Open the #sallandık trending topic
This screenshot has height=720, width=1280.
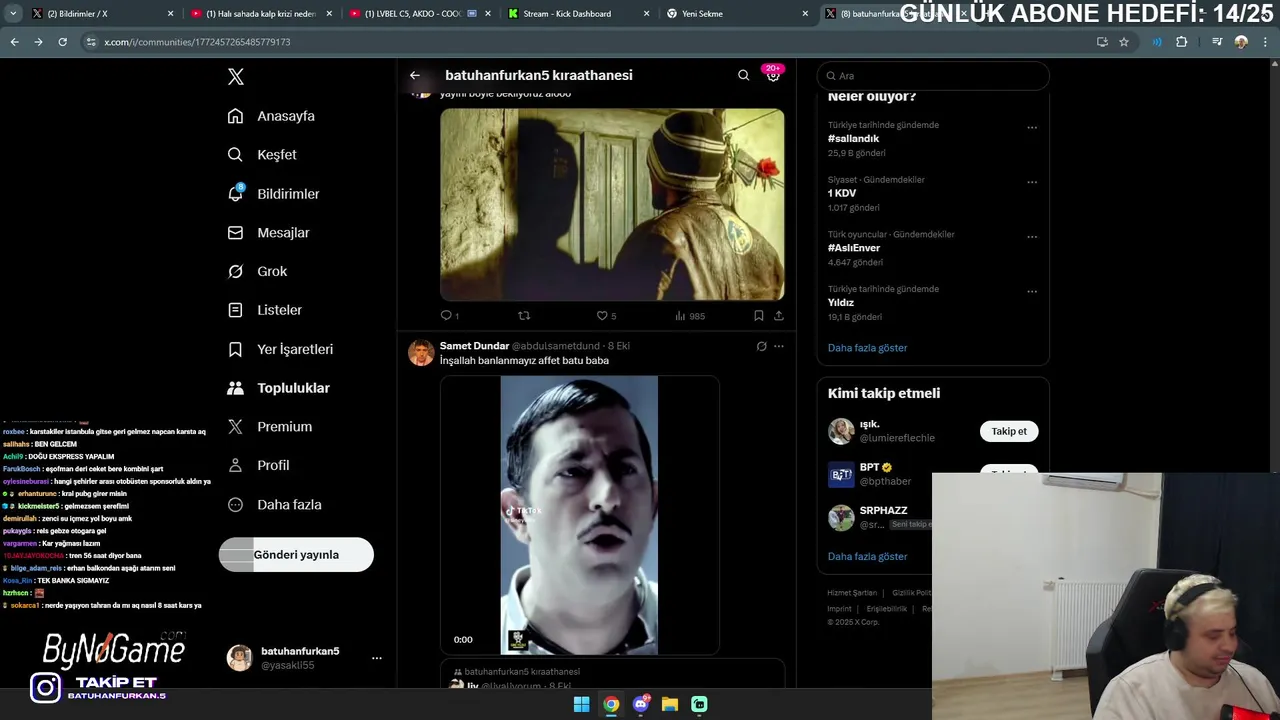coord(853,139)
